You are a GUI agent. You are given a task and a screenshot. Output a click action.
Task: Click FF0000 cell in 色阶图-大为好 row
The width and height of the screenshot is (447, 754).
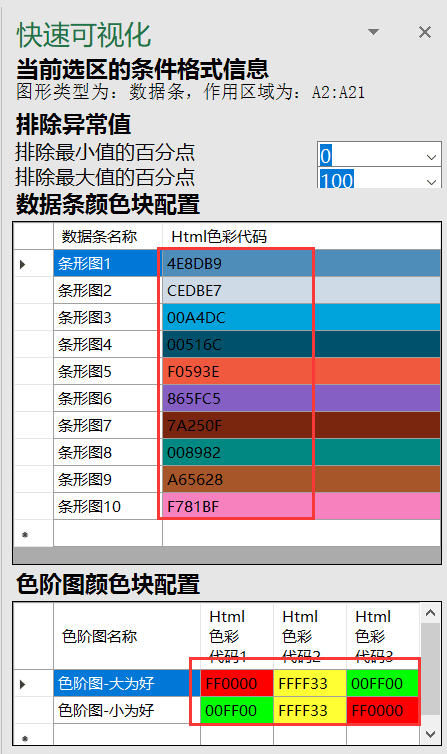(x=237, y=683)
